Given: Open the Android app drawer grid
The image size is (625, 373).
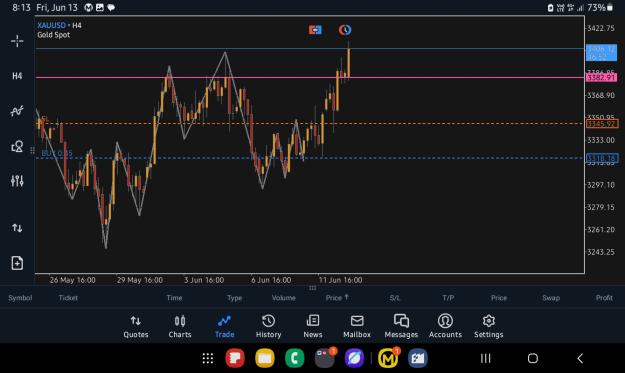Looking at the screenshot, I should coord(208,358).
